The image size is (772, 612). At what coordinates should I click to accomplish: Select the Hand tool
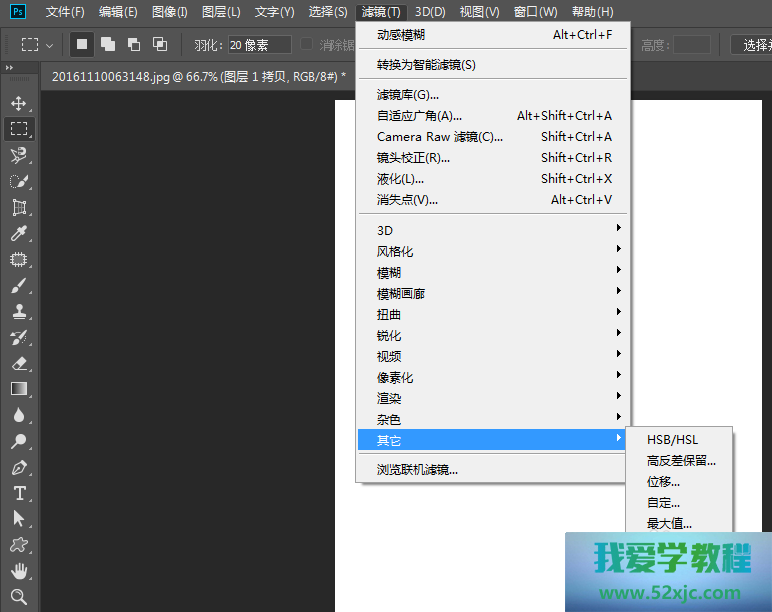pyautogui.click(x=18, y=571)
